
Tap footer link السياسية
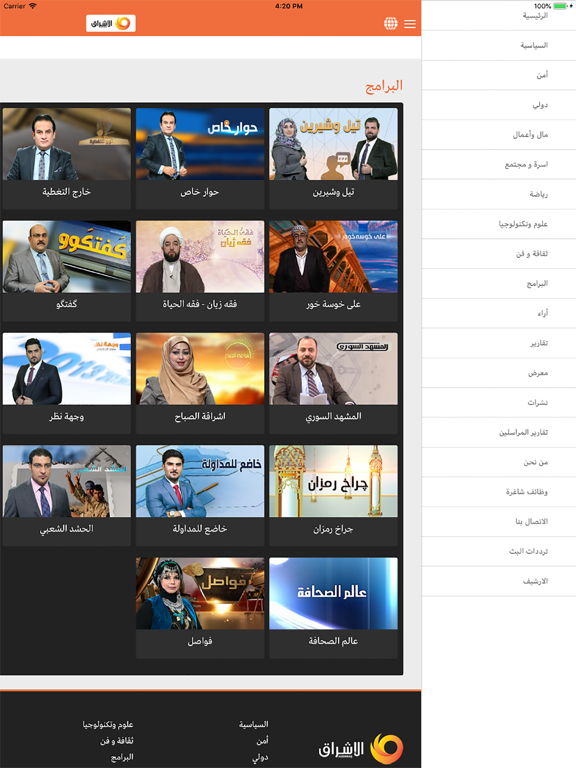coord(254,724)
